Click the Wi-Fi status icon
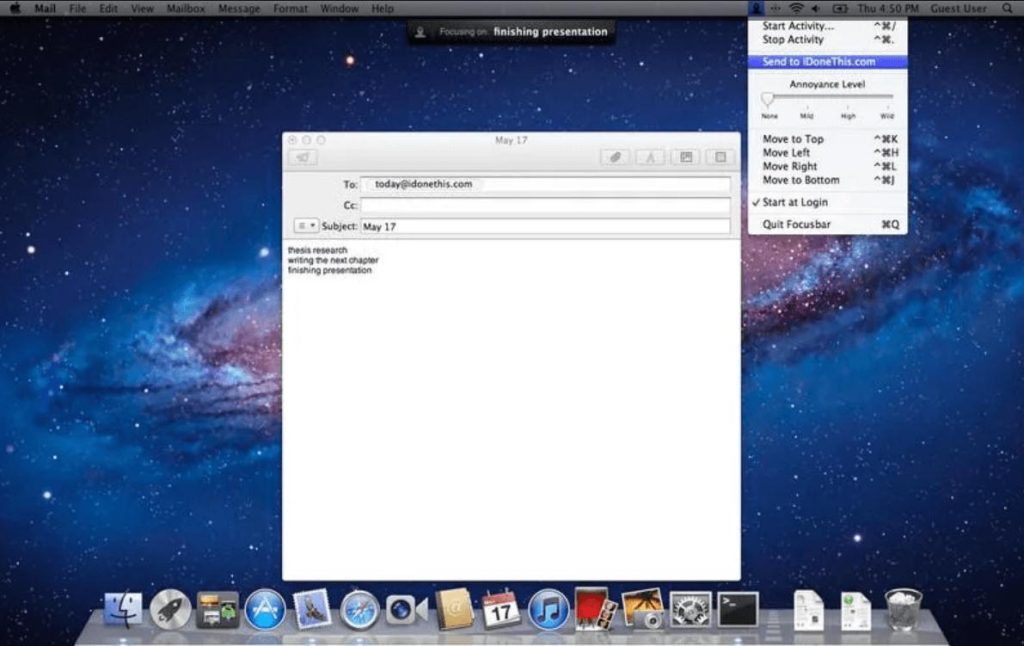 point(795,8)
